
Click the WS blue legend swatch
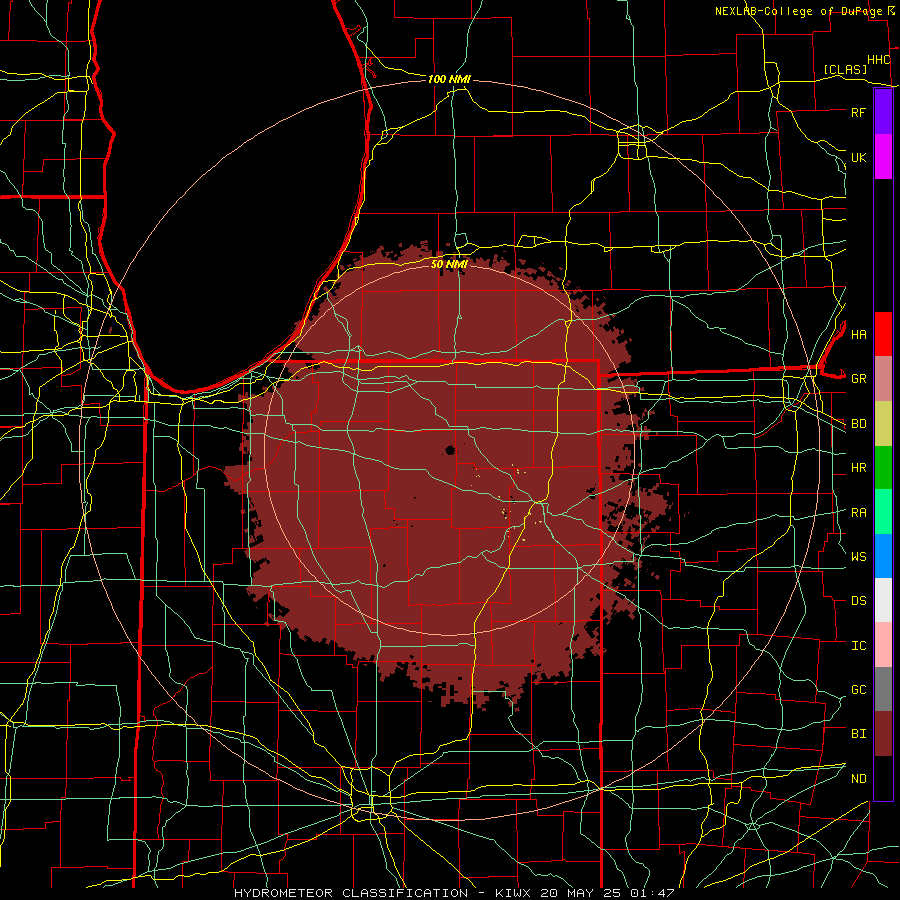(883, 556)
